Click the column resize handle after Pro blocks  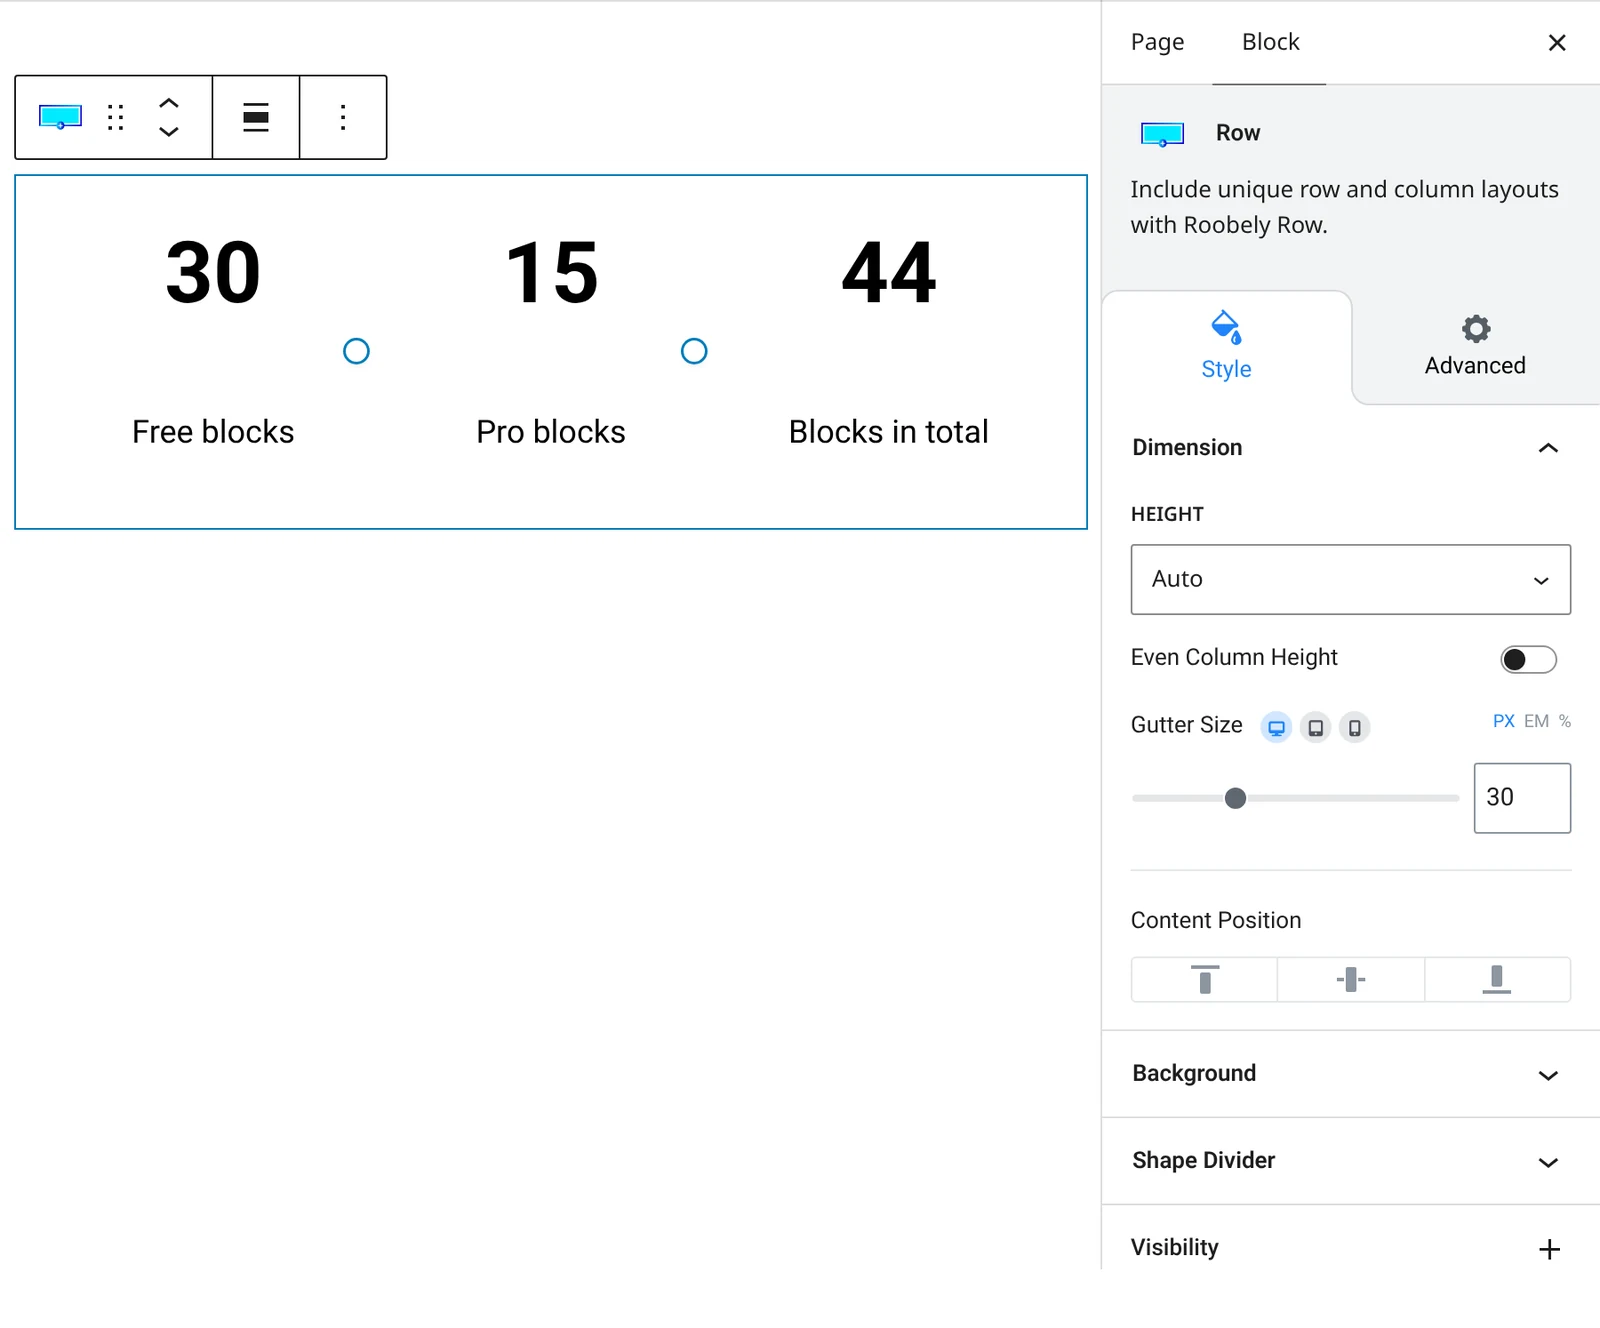pyautogui.click(x=694, y=351)
